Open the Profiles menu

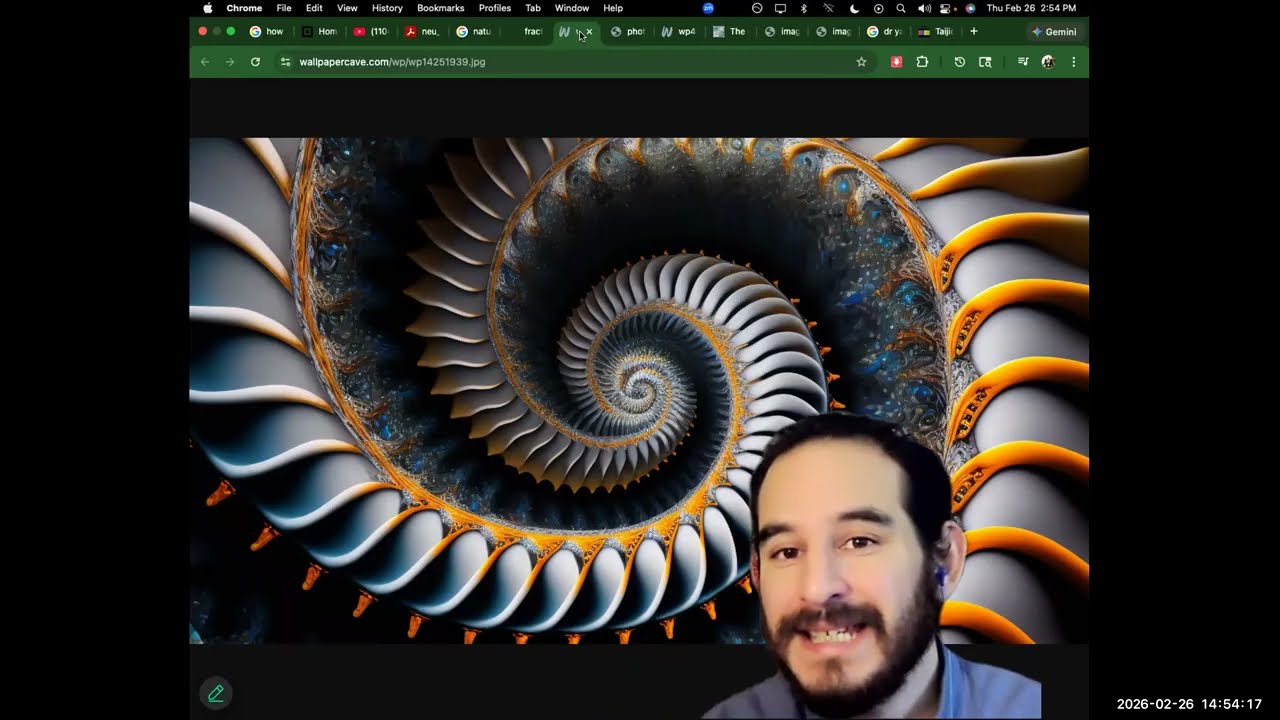[x=495, y=8]
